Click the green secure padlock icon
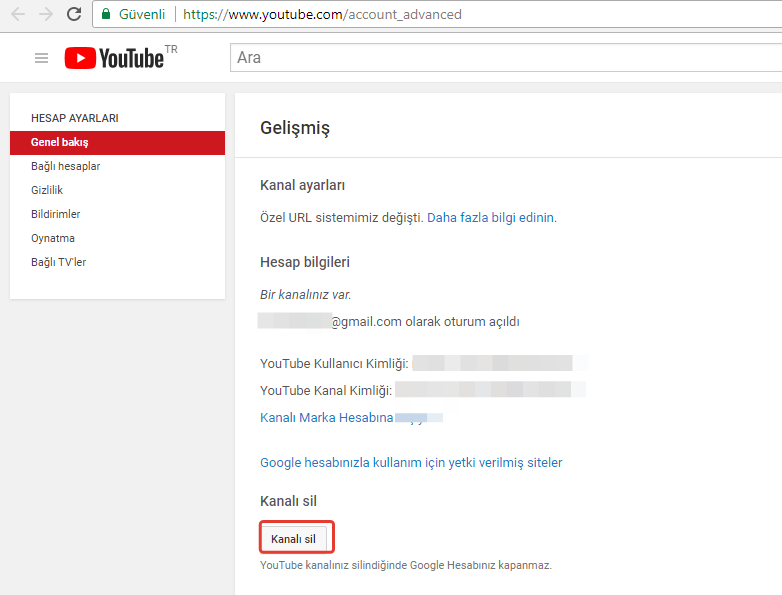The height and width of the screenshot is (595, 782). point(106,15)
